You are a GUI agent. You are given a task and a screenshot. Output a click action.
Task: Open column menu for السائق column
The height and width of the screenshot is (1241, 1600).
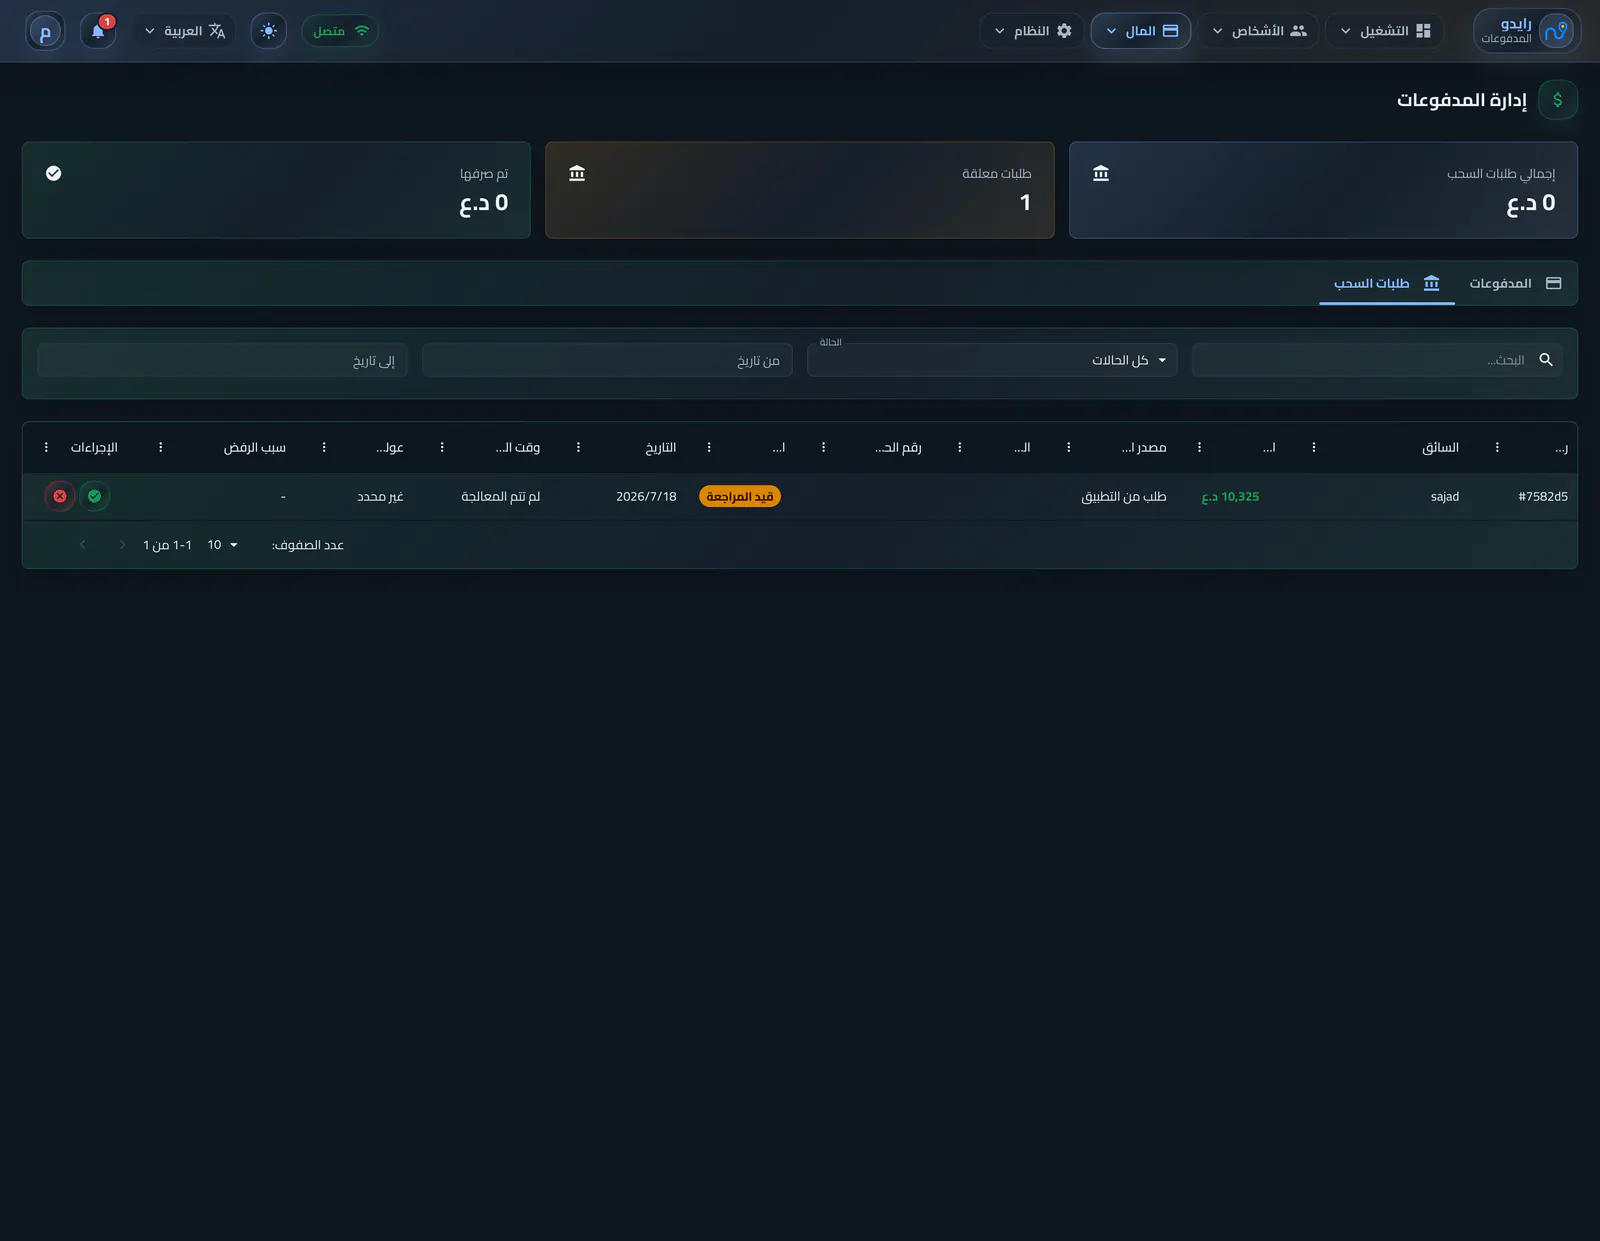[1314, 447]
